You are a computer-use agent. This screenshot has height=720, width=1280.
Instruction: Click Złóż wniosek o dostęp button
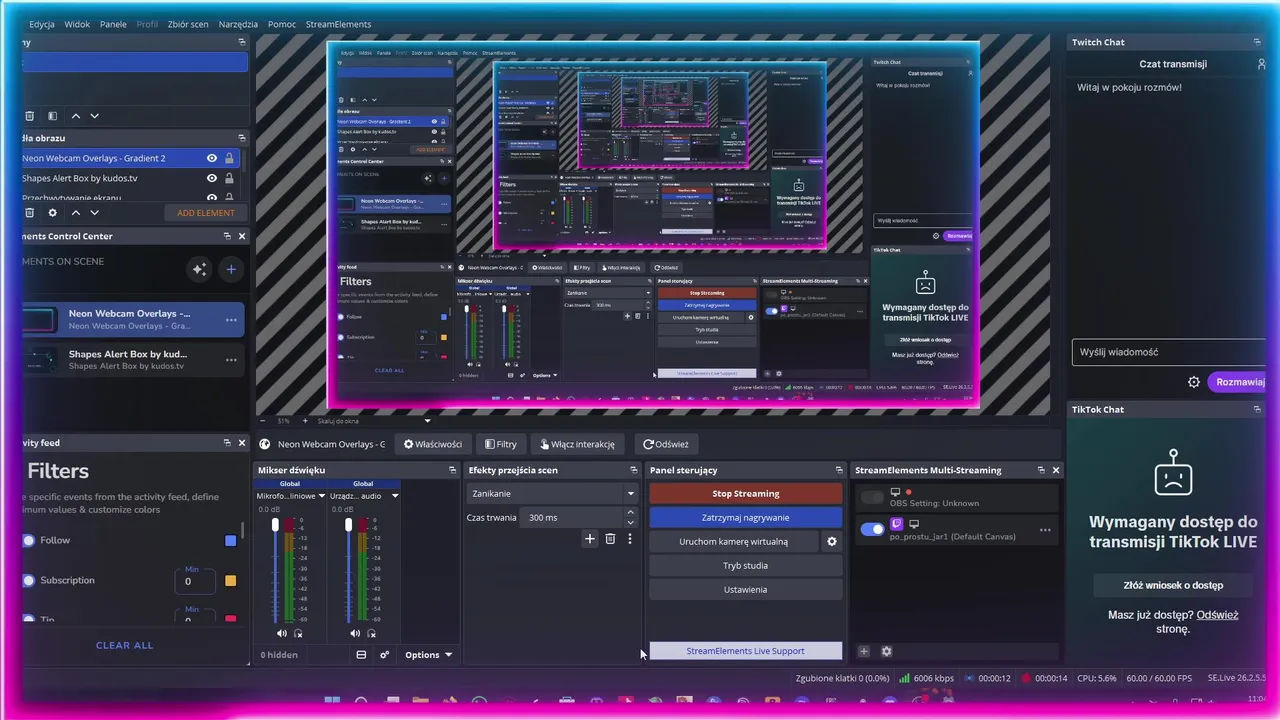click(1173, 585)
